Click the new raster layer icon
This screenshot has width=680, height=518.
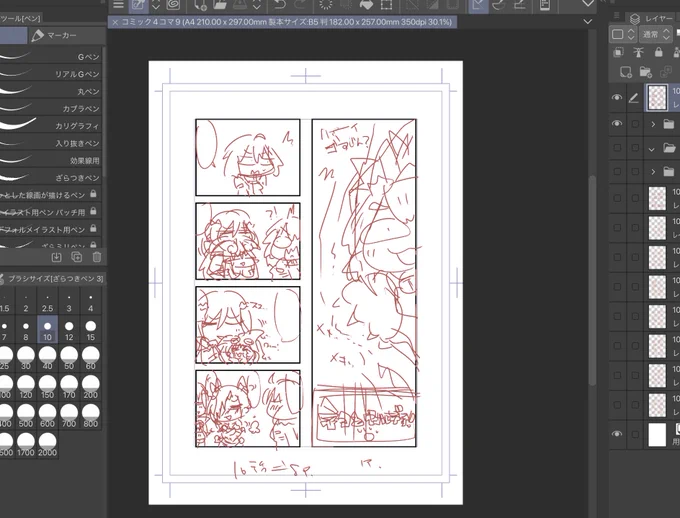[x=625, y=72]
